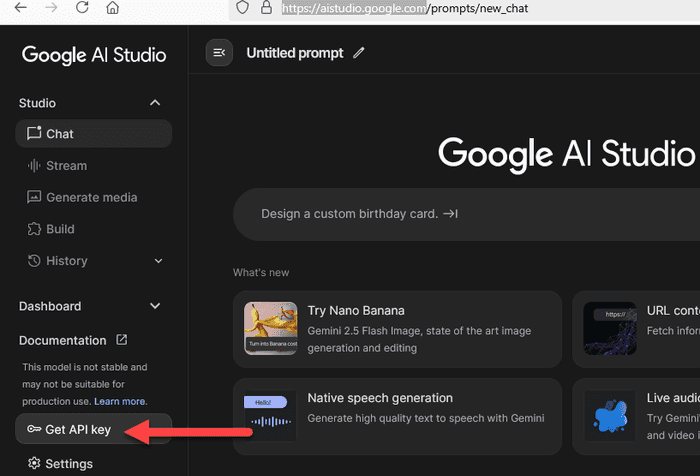
Task: Open the Try Nano Banana card thumbnail
Action: (x=270, y=329)
